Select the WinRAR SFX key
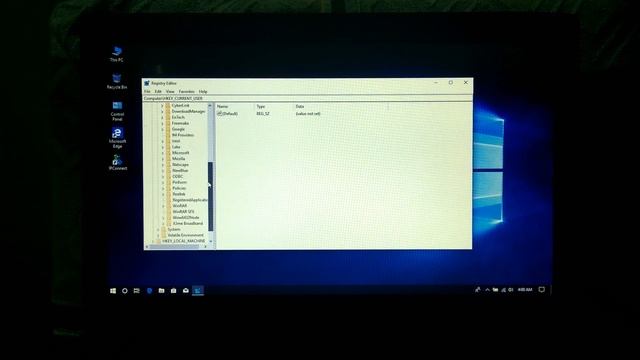Screen dimensions: 640x360 tap(183, 212)
